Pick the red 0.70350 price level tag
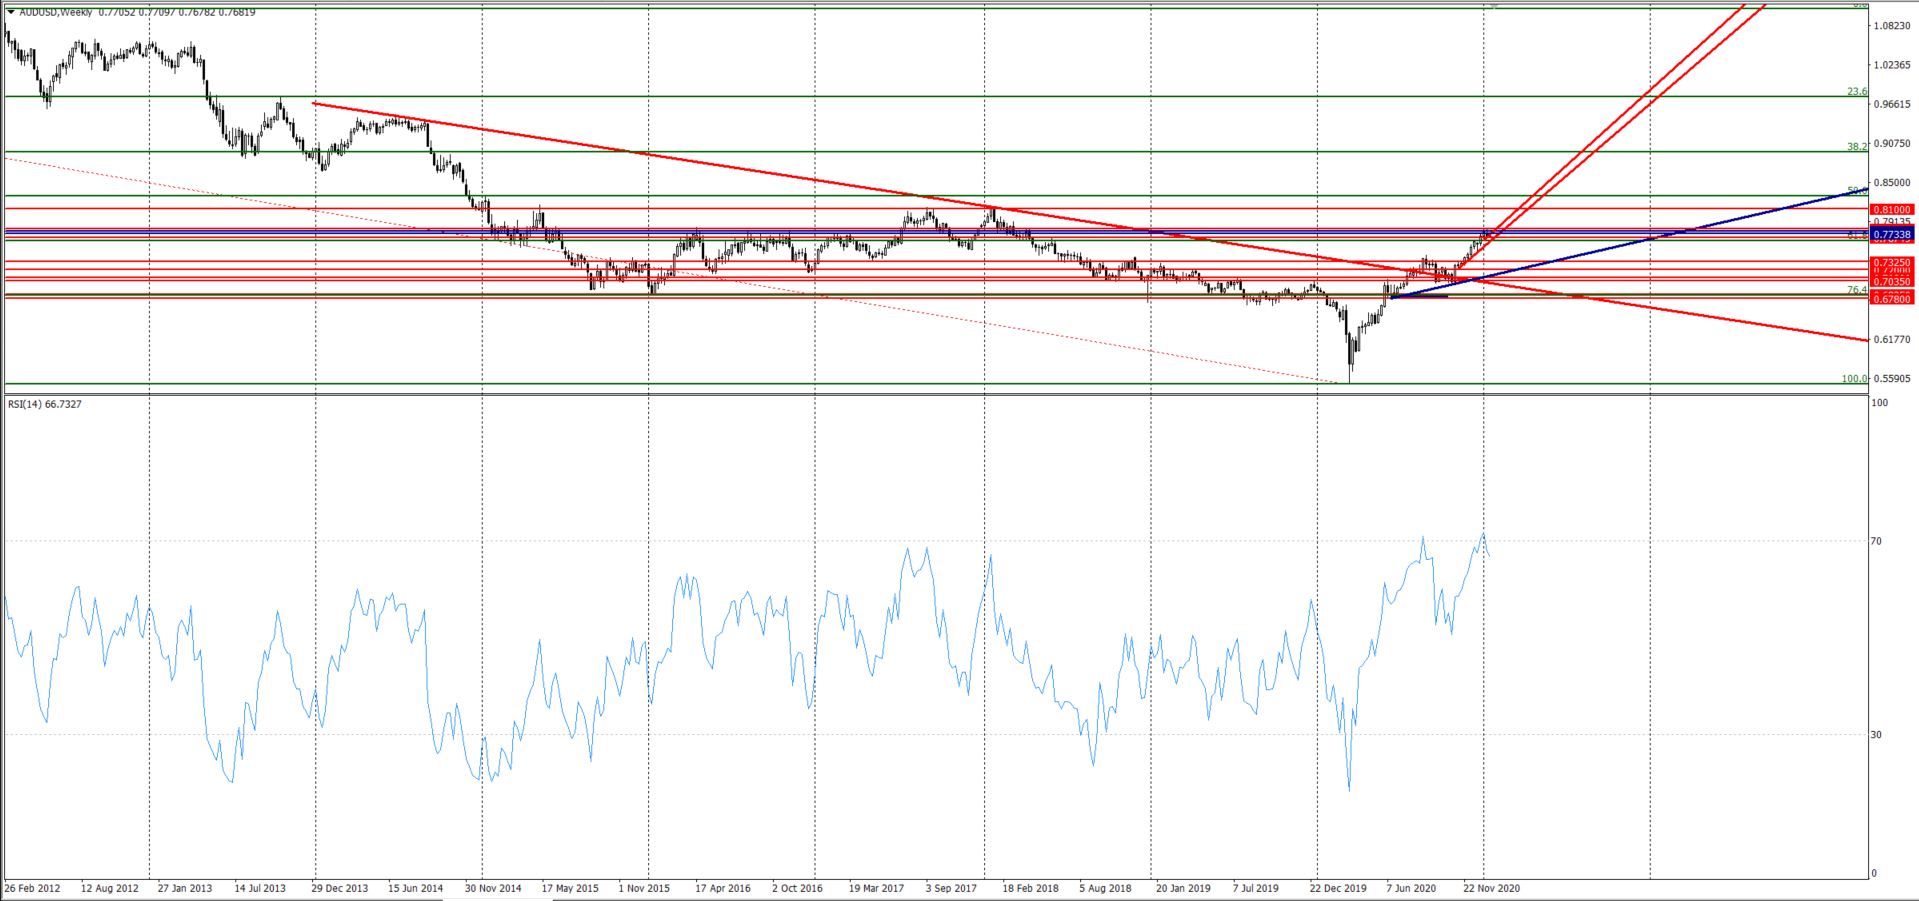The image size is (1919, 901). (1891, 282)
